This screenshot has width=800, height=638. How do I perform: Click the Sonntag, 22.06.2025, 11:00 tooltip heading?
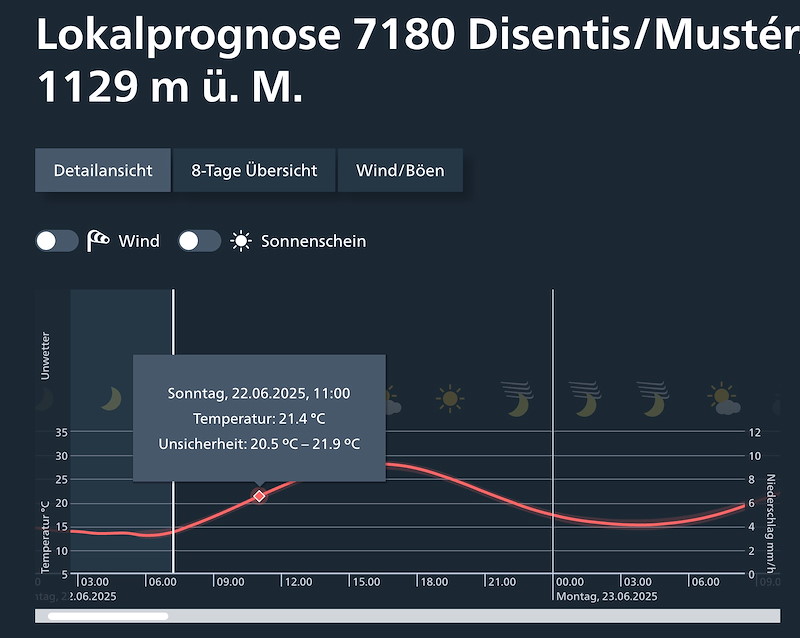pos(259,394)
